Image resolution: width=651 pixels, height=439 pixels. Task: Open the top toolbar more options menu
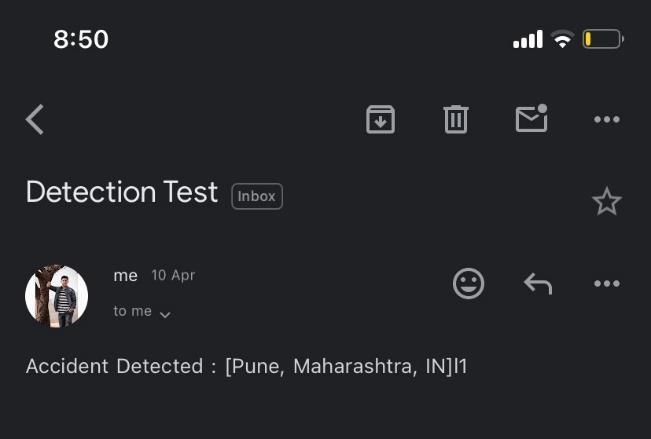point(607,120)
